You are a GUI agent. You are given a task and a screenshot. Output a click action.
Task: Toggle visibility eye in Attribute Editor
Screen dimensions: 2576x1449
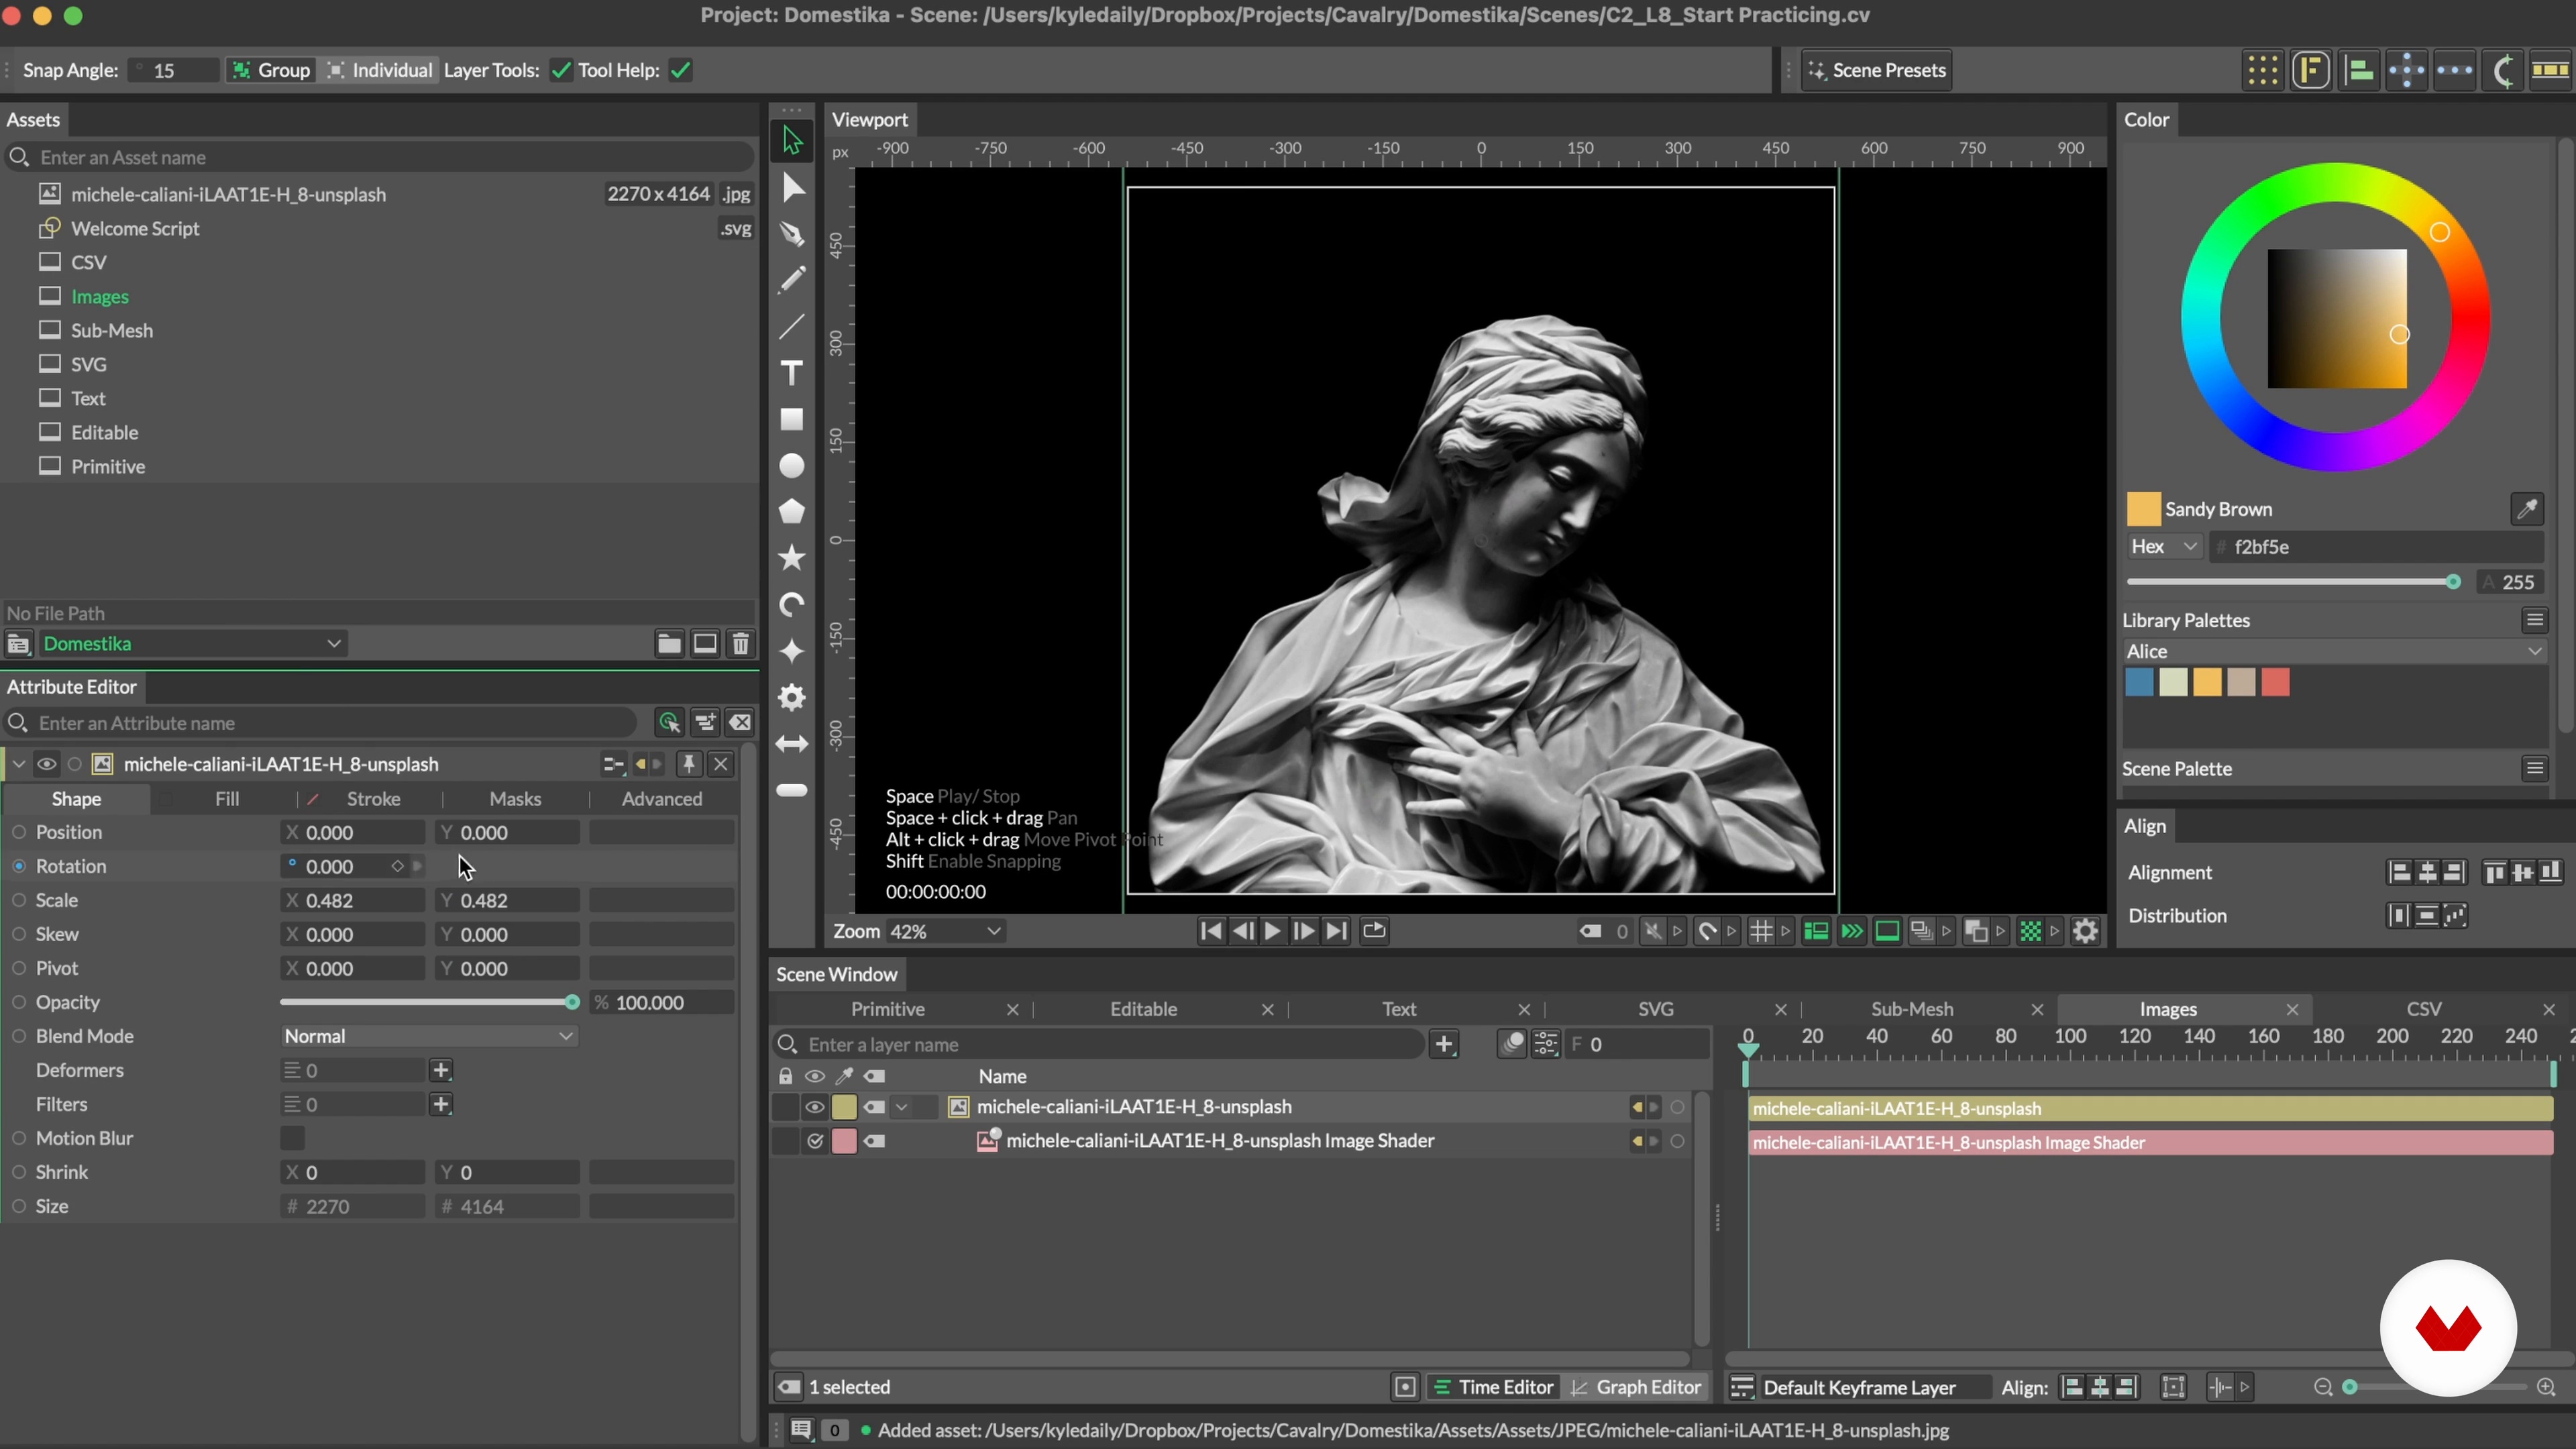tap(46, 764)
